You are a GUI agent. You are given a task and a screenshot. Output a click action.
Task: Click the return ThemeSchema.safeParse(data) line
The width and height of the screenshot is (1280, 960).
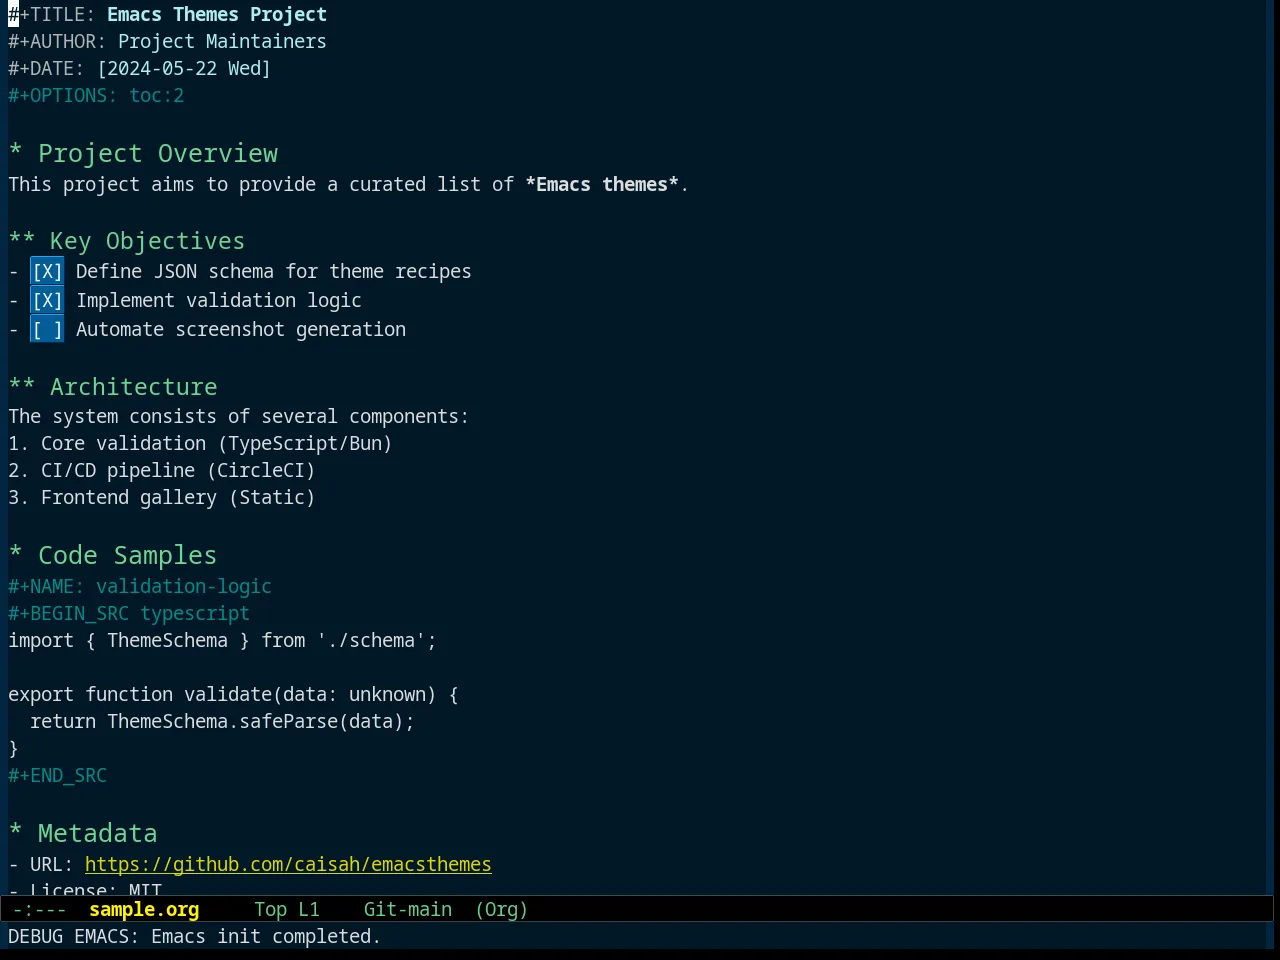[222, 721]
